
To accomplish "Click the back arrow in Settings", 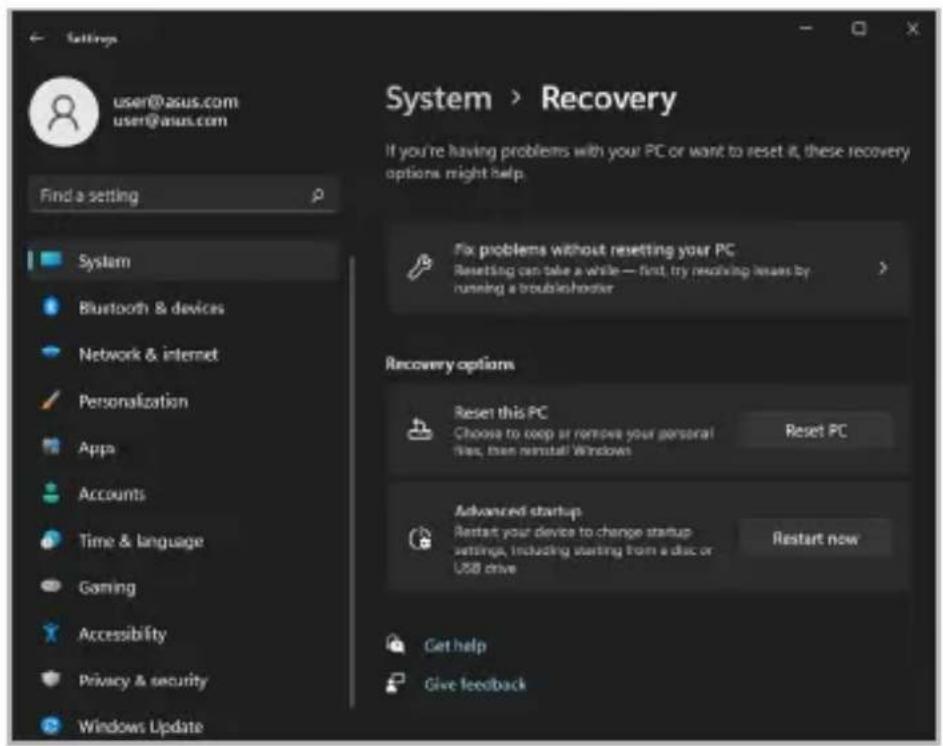I will [37, 38].
